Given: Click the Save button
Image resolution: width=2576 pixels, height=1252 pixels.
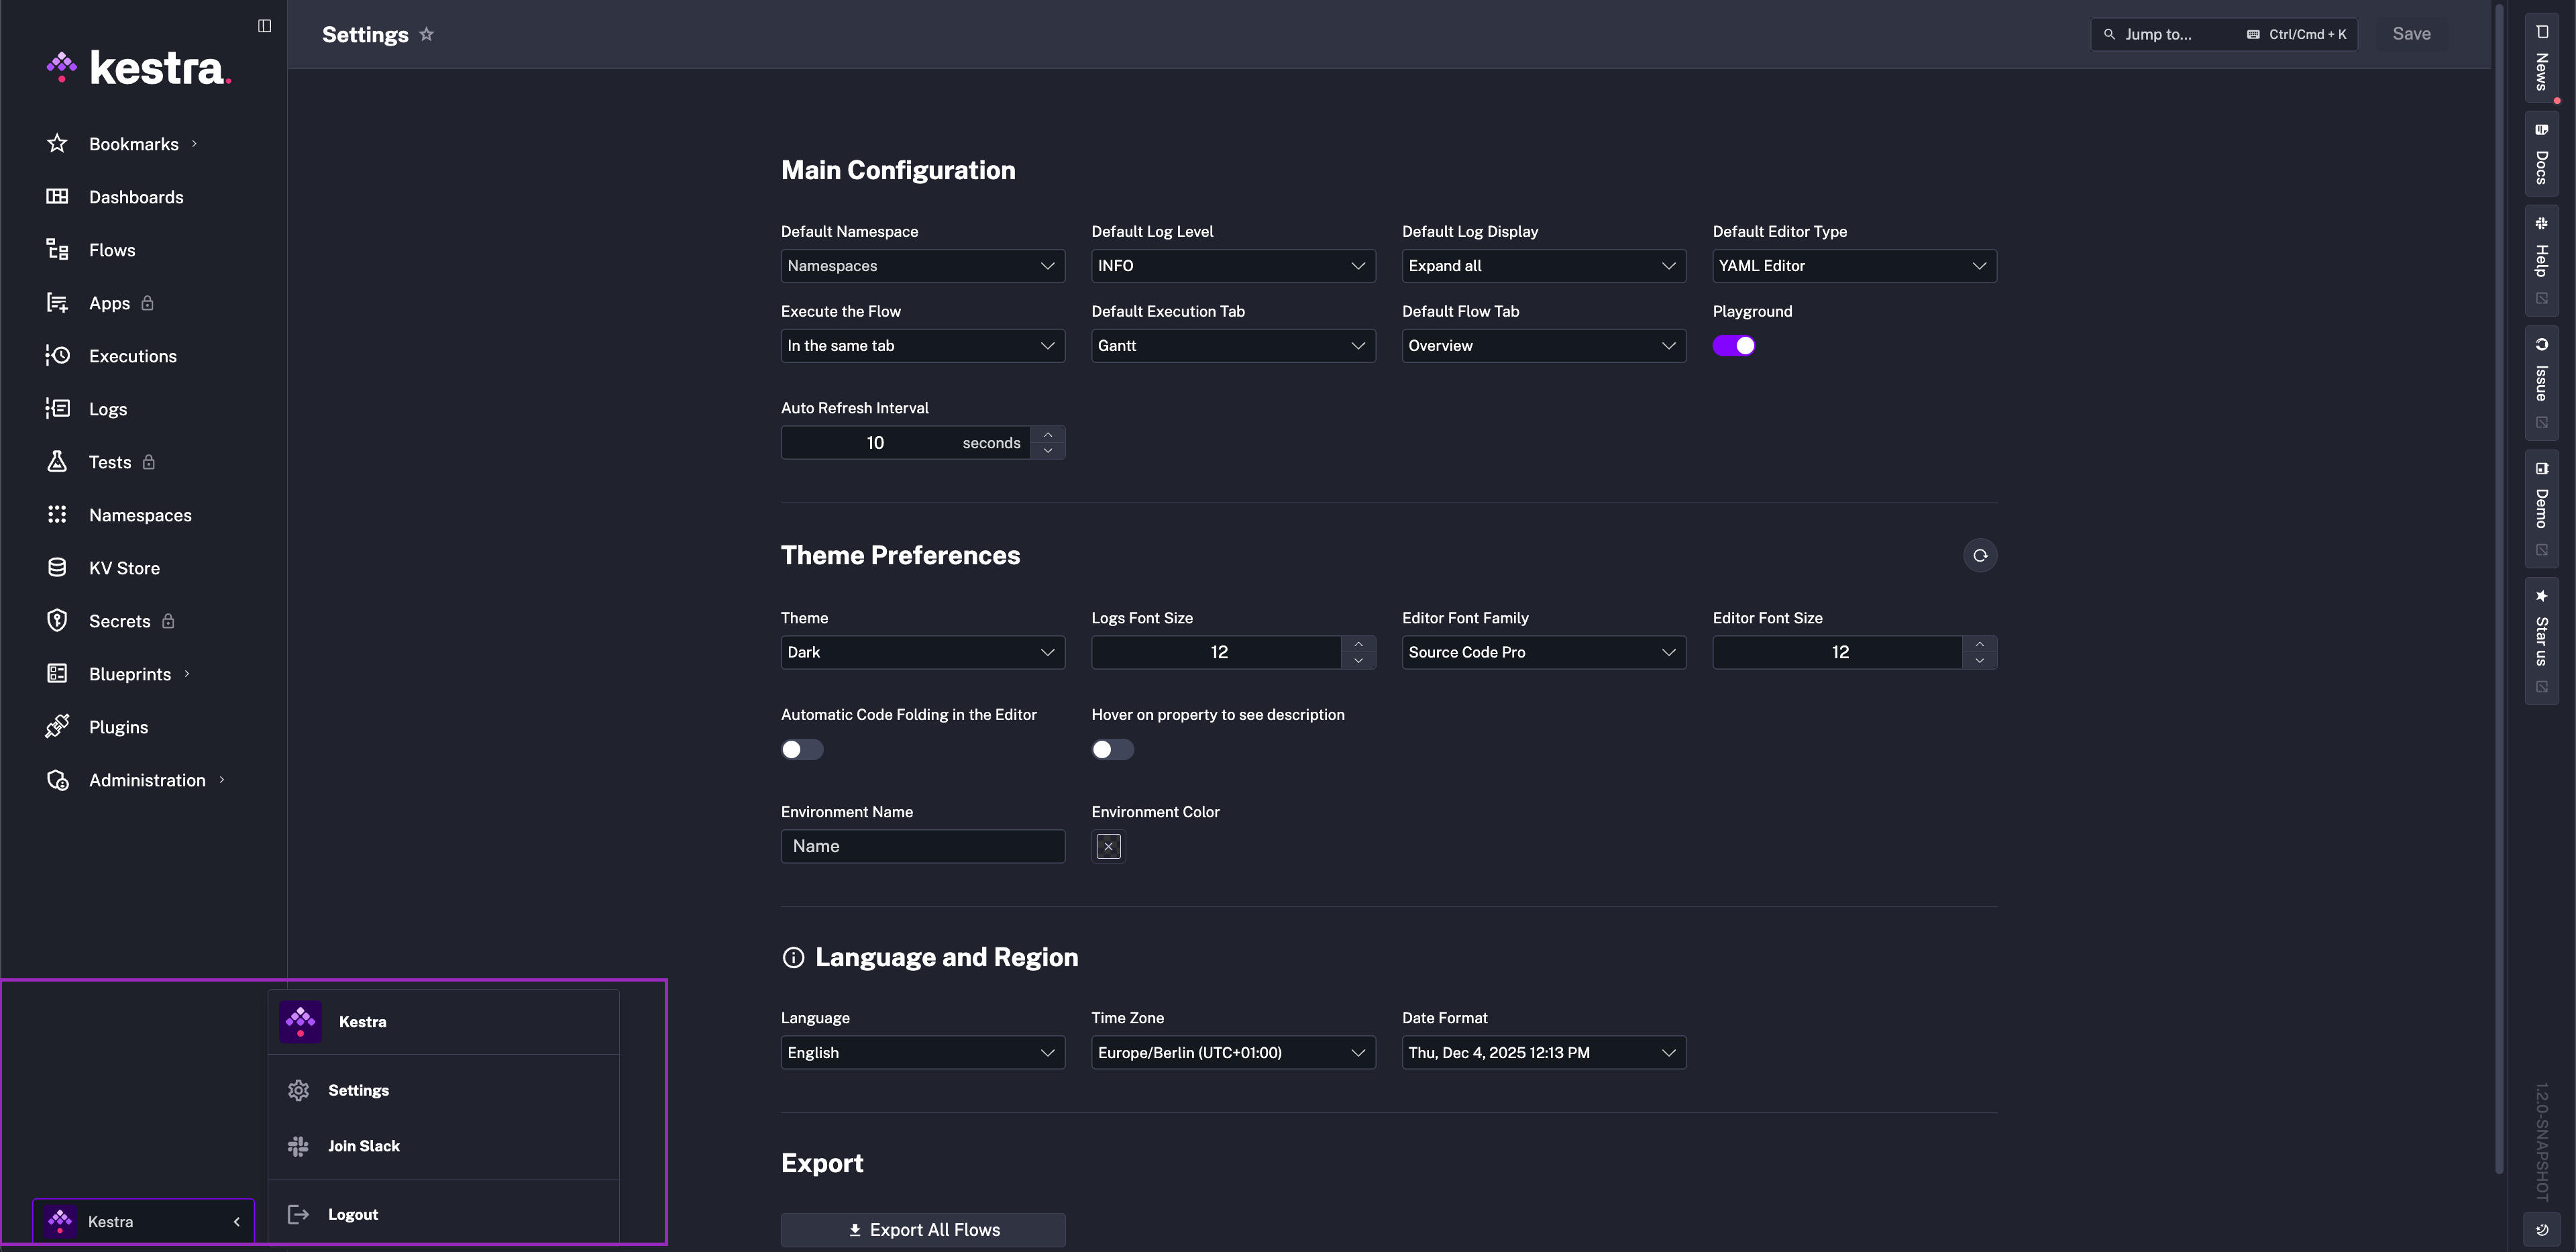Looking at the screenshot, I should [x=2411, y=33].
